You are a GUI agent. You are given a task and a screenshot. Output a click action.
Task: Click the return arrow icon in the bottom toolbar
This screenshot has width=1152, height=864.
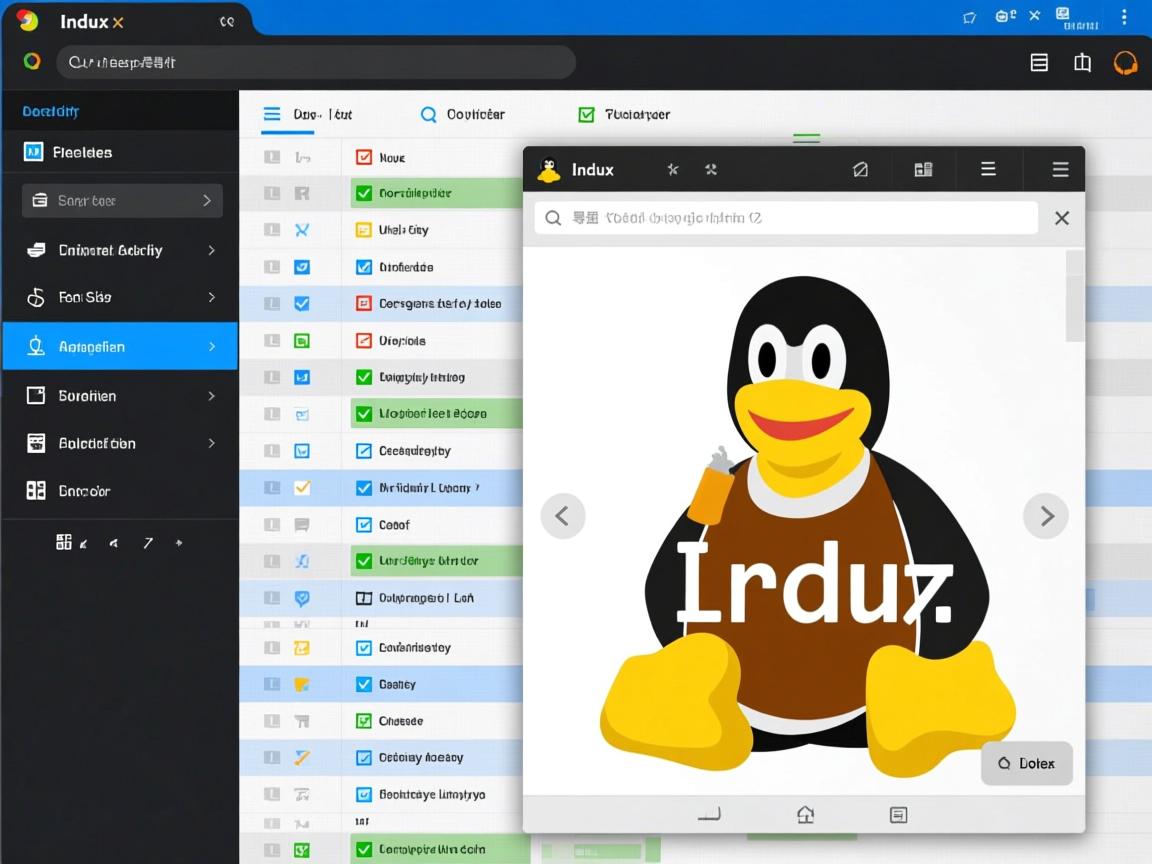(709, 814)
